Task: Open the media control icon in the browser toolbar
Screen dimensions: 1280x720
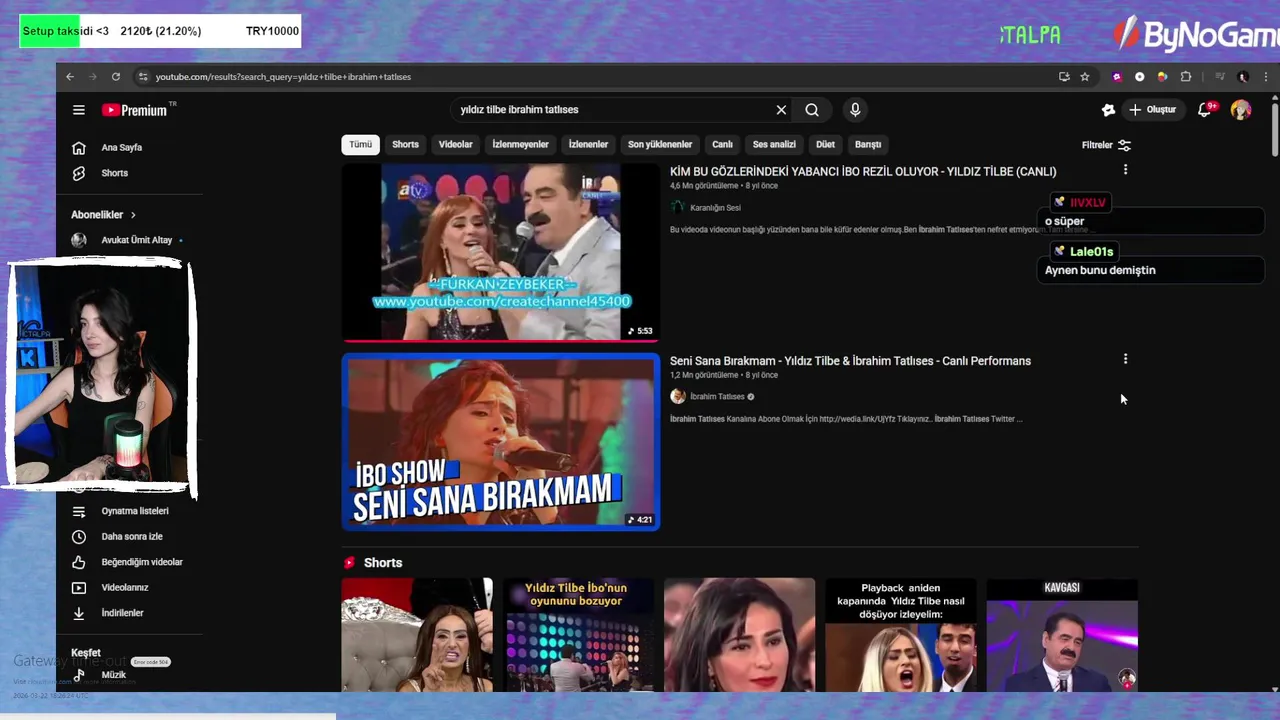Action: [x=1219, y=77]
